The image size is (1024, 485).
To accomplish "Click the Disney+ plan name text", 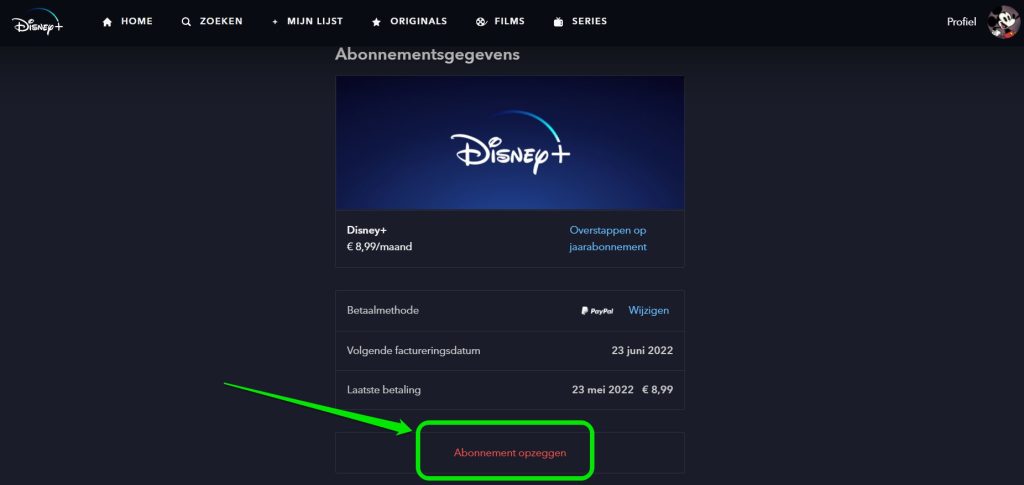I will tap(366, 230).
